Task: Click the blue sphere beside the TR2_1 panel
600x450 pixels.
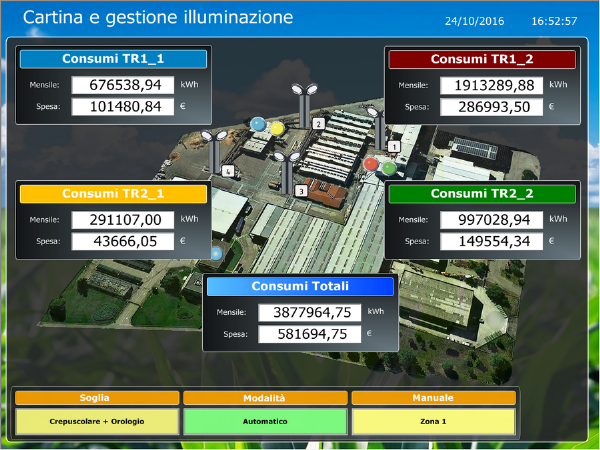Action: coord(217,254)
